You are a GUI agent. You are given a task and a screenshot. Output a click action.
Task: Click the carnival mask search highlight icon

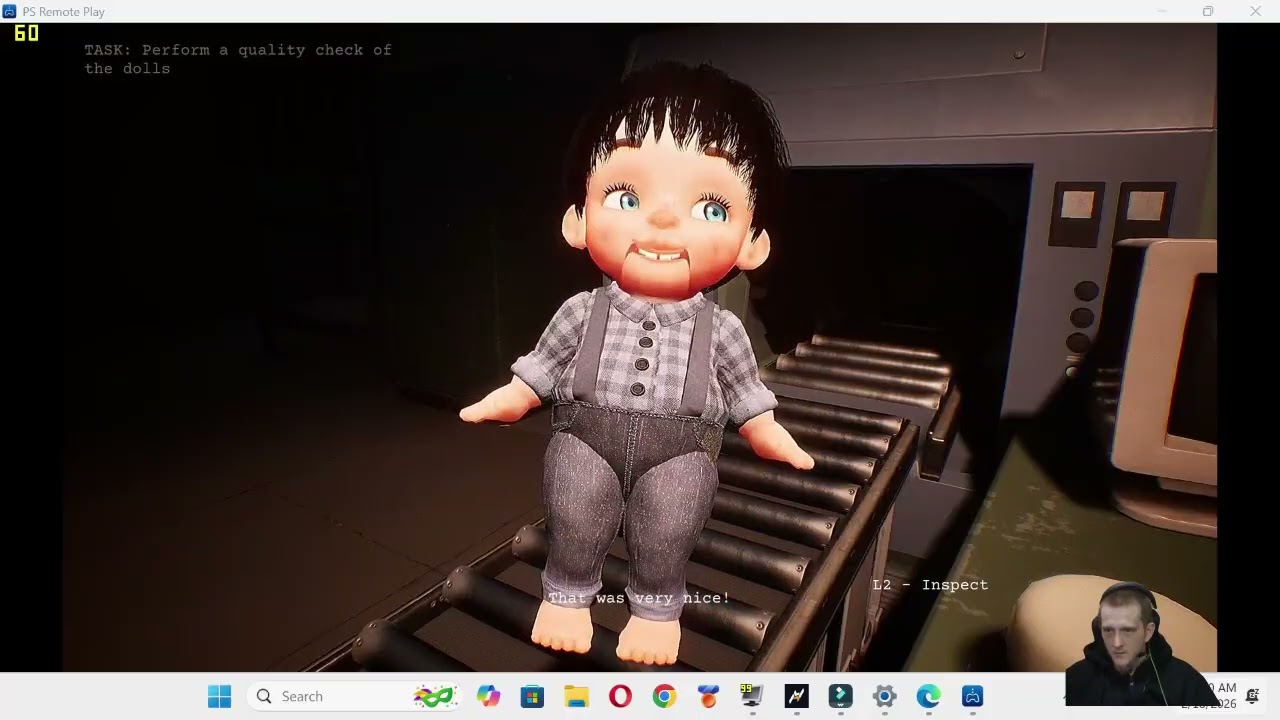tap(435, 696)
